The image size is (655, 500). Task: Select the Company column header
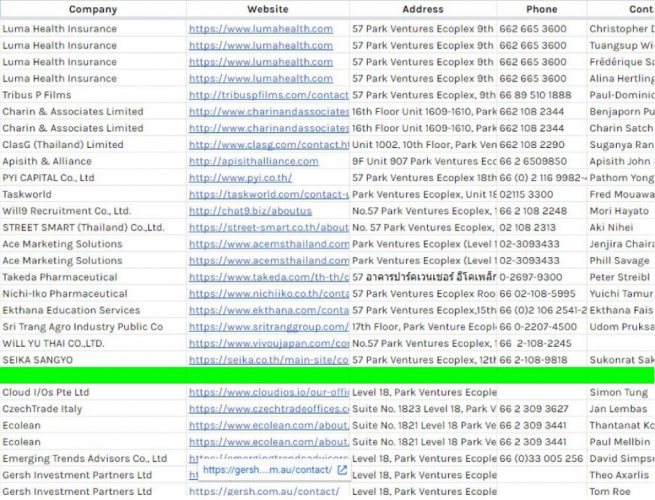93,9
